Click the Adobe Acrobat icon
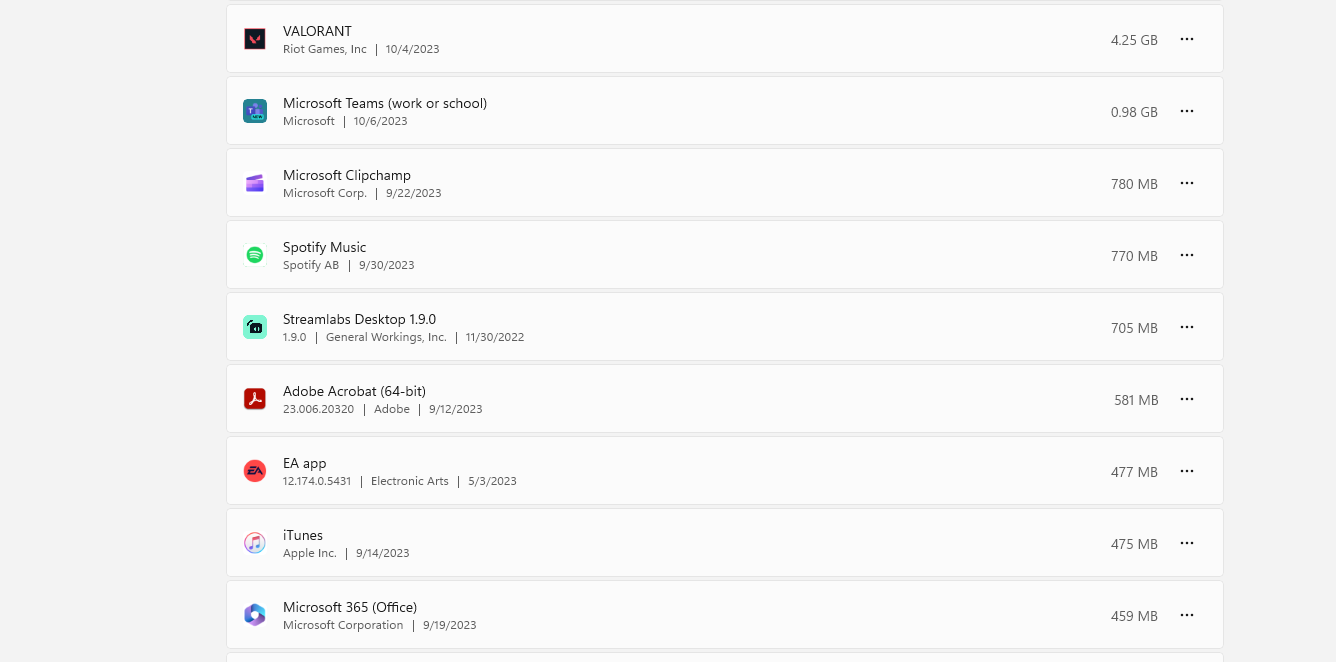The height and width of the screenshot is (662, 1336). pyautogui.click(x=255, y=399)
